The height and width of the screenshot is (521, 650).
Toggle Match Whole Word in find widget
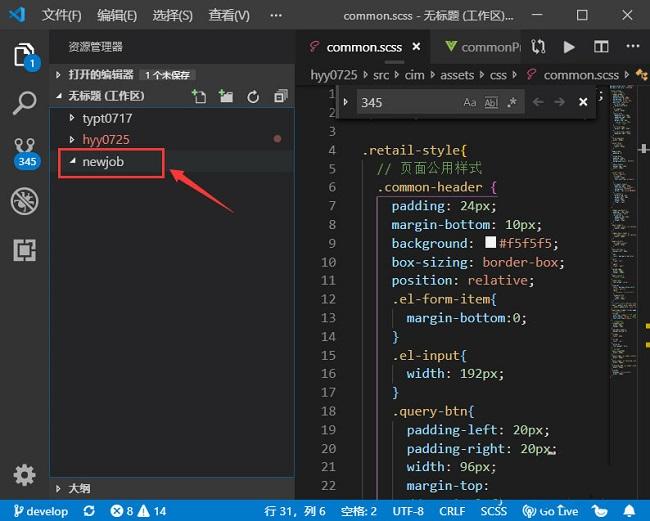491,102
